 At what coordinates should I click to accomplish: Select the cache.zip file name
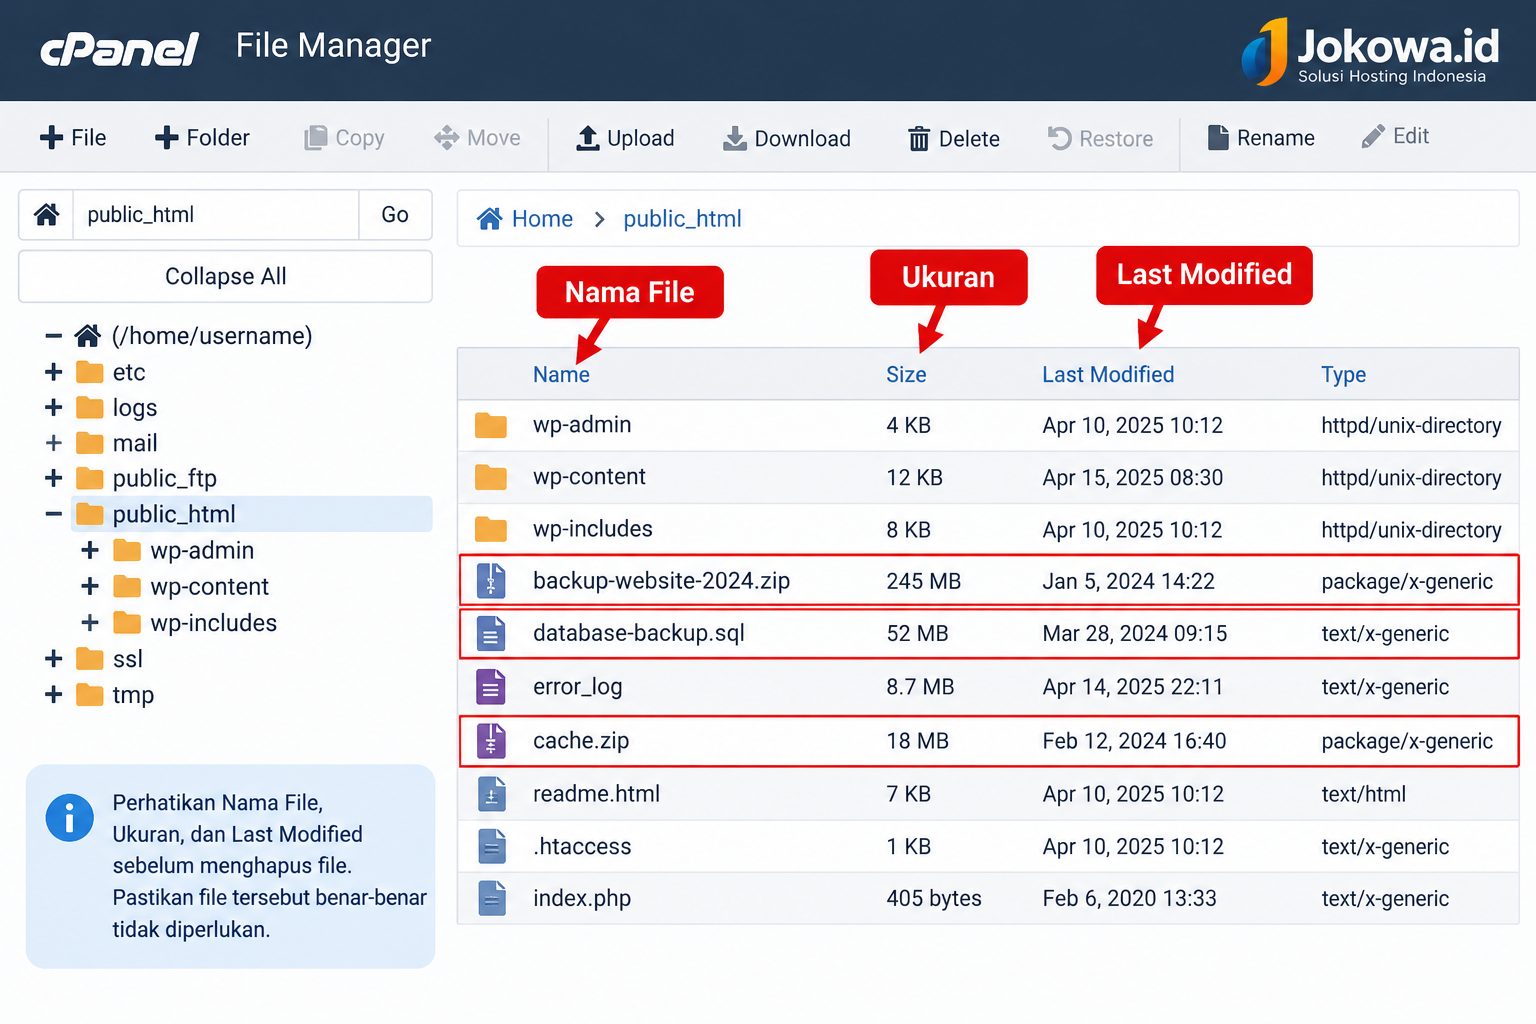pyautogui.click(x=580, y=741)
